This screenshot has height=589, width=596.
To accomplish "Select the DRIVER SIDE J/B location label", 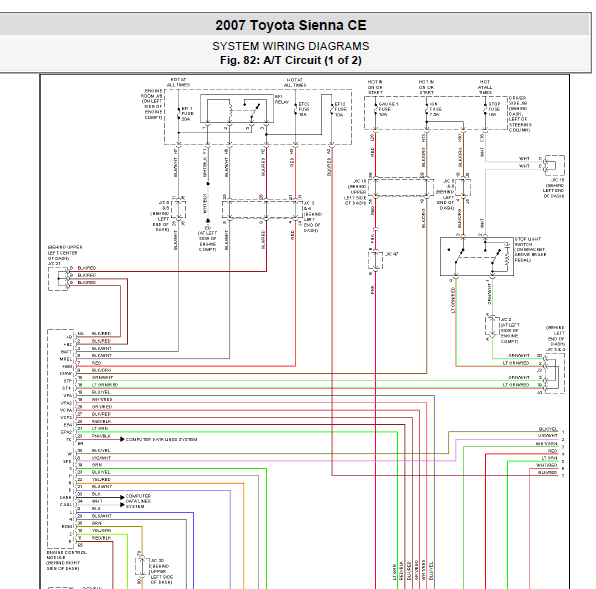I will 520,114.
